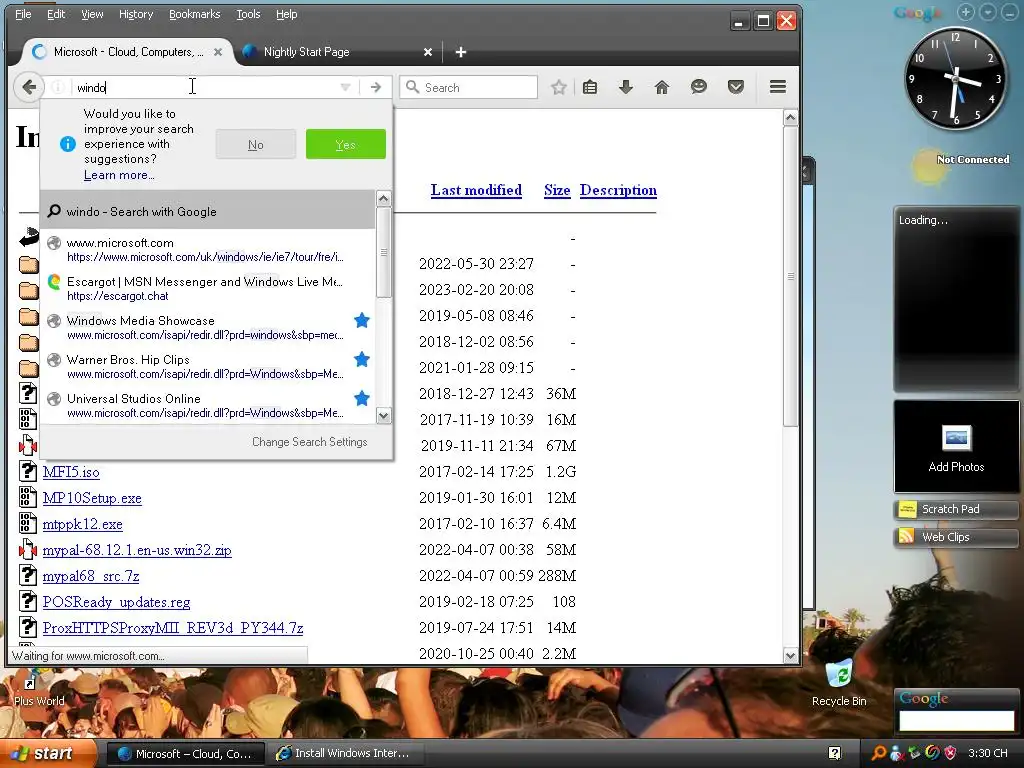Switch to the Nightly Start Page tab
Image resolution: width=1024 pixels, height=768 pixels.
click(338, 52)
